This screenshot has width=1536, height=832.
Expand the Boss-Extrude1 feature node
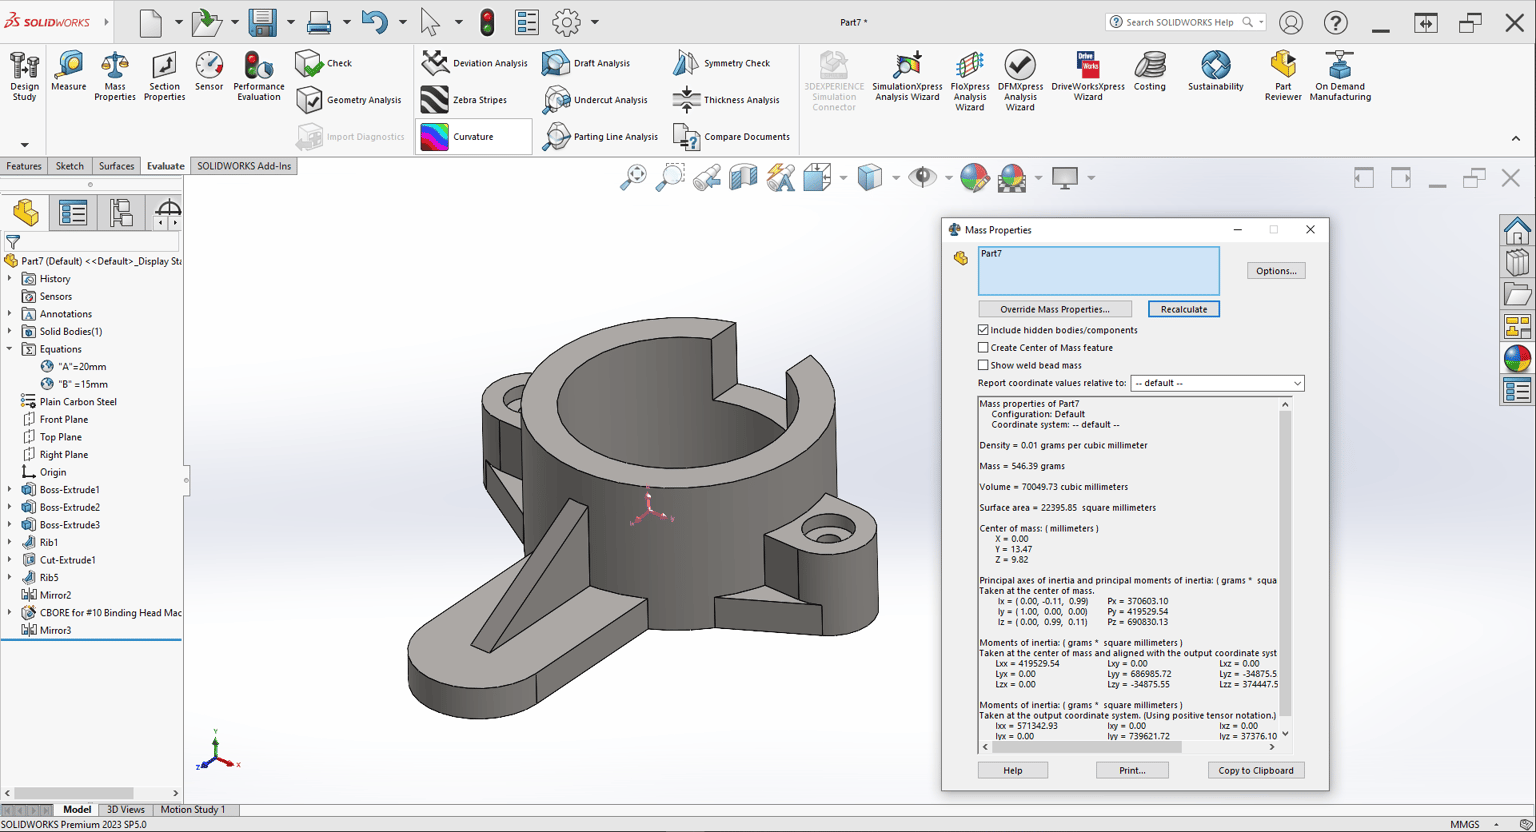click(10, 490)
